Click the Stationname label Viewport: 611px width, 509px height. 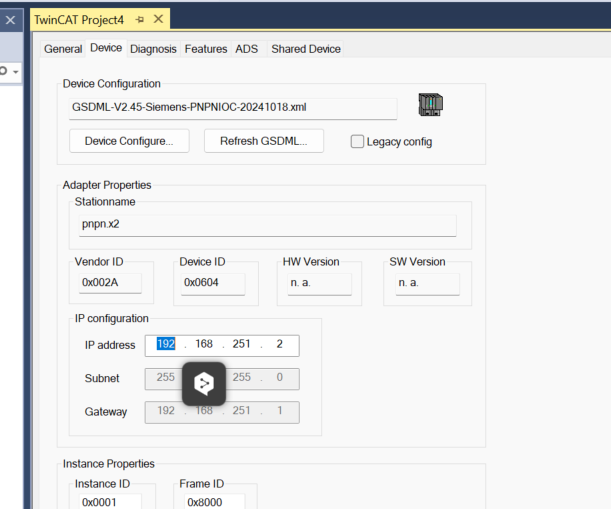point(105,202)
